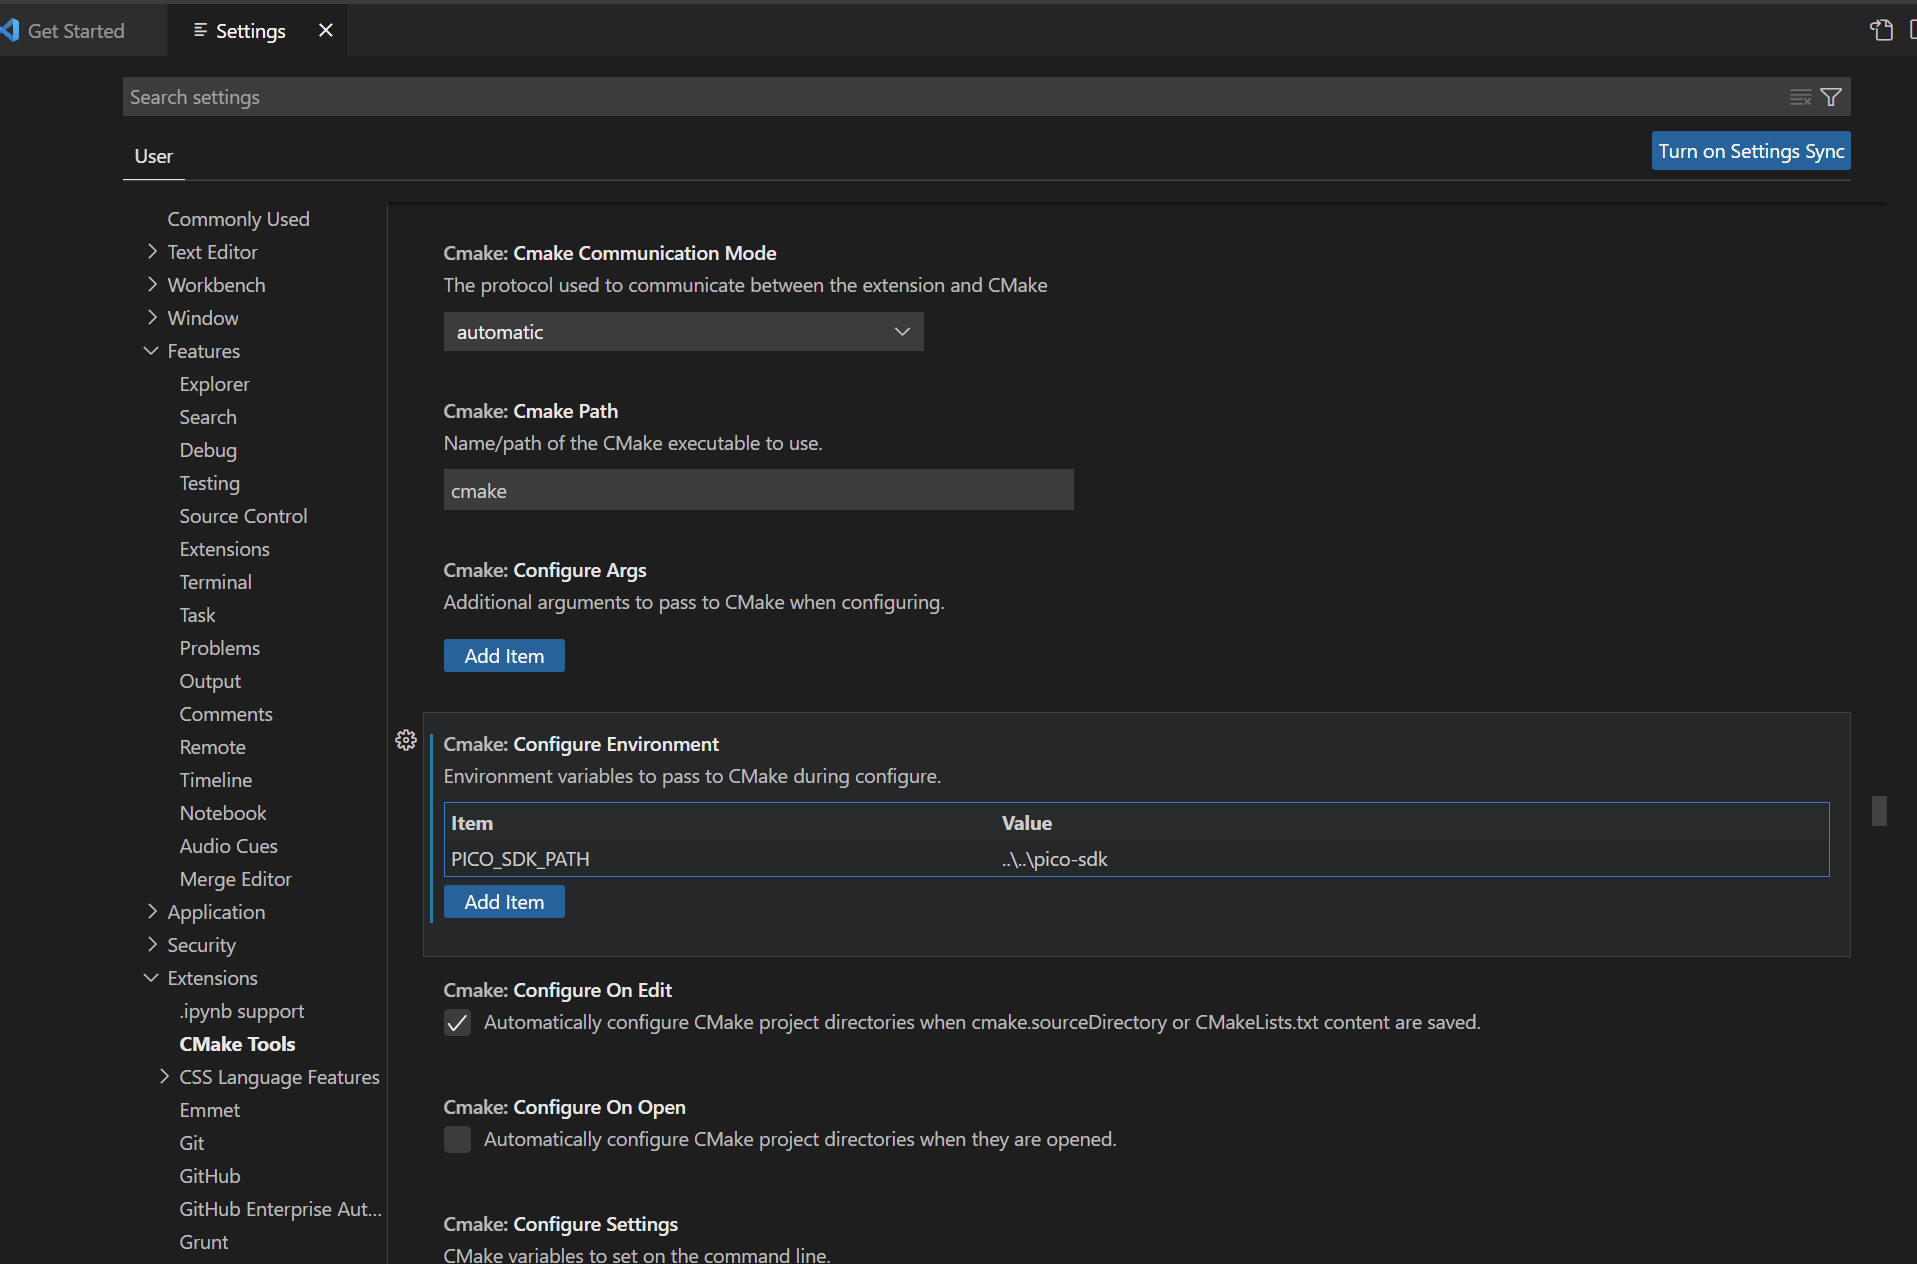Screen dimensions: 1917x1264
Task: Open Merge Editor settings category
Action: pos(235,878)
